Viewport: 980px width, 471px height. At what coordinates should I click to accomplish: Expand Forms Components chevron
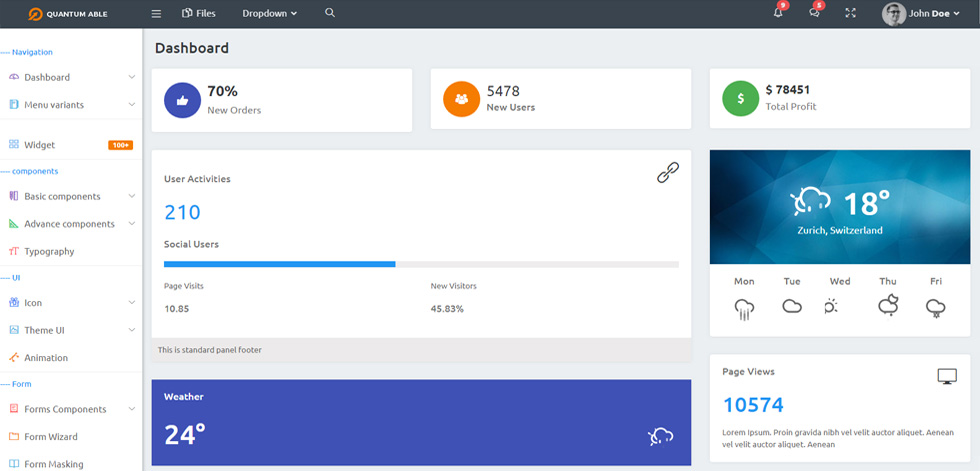132,409
